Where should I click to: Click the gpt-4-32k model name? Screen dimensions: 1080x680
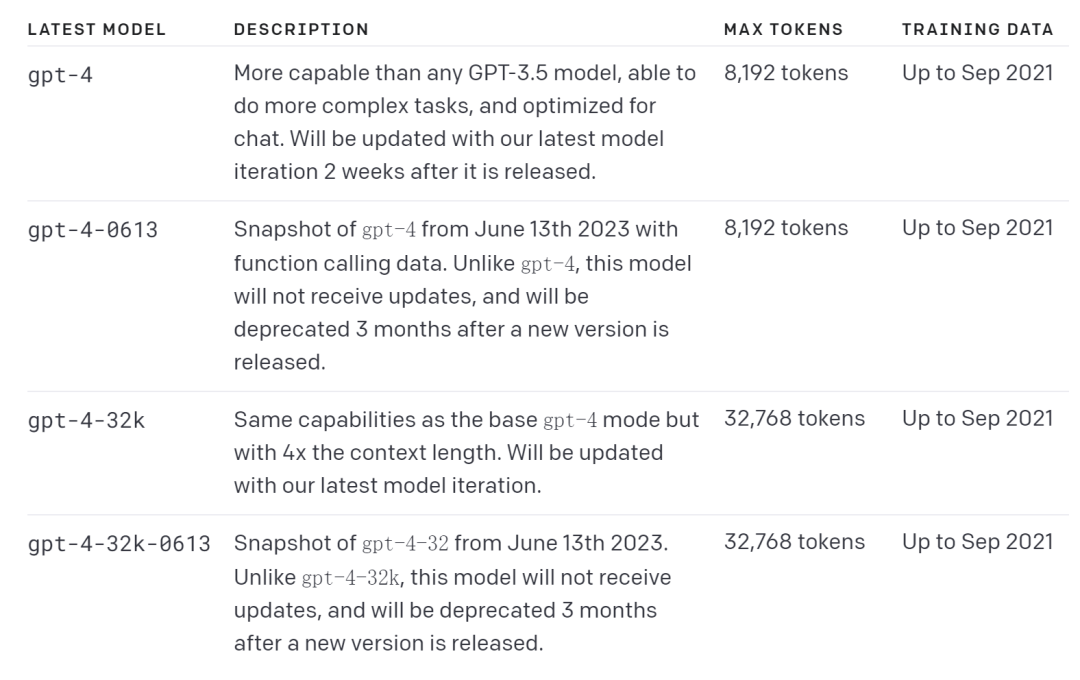(x=86, y=420)
